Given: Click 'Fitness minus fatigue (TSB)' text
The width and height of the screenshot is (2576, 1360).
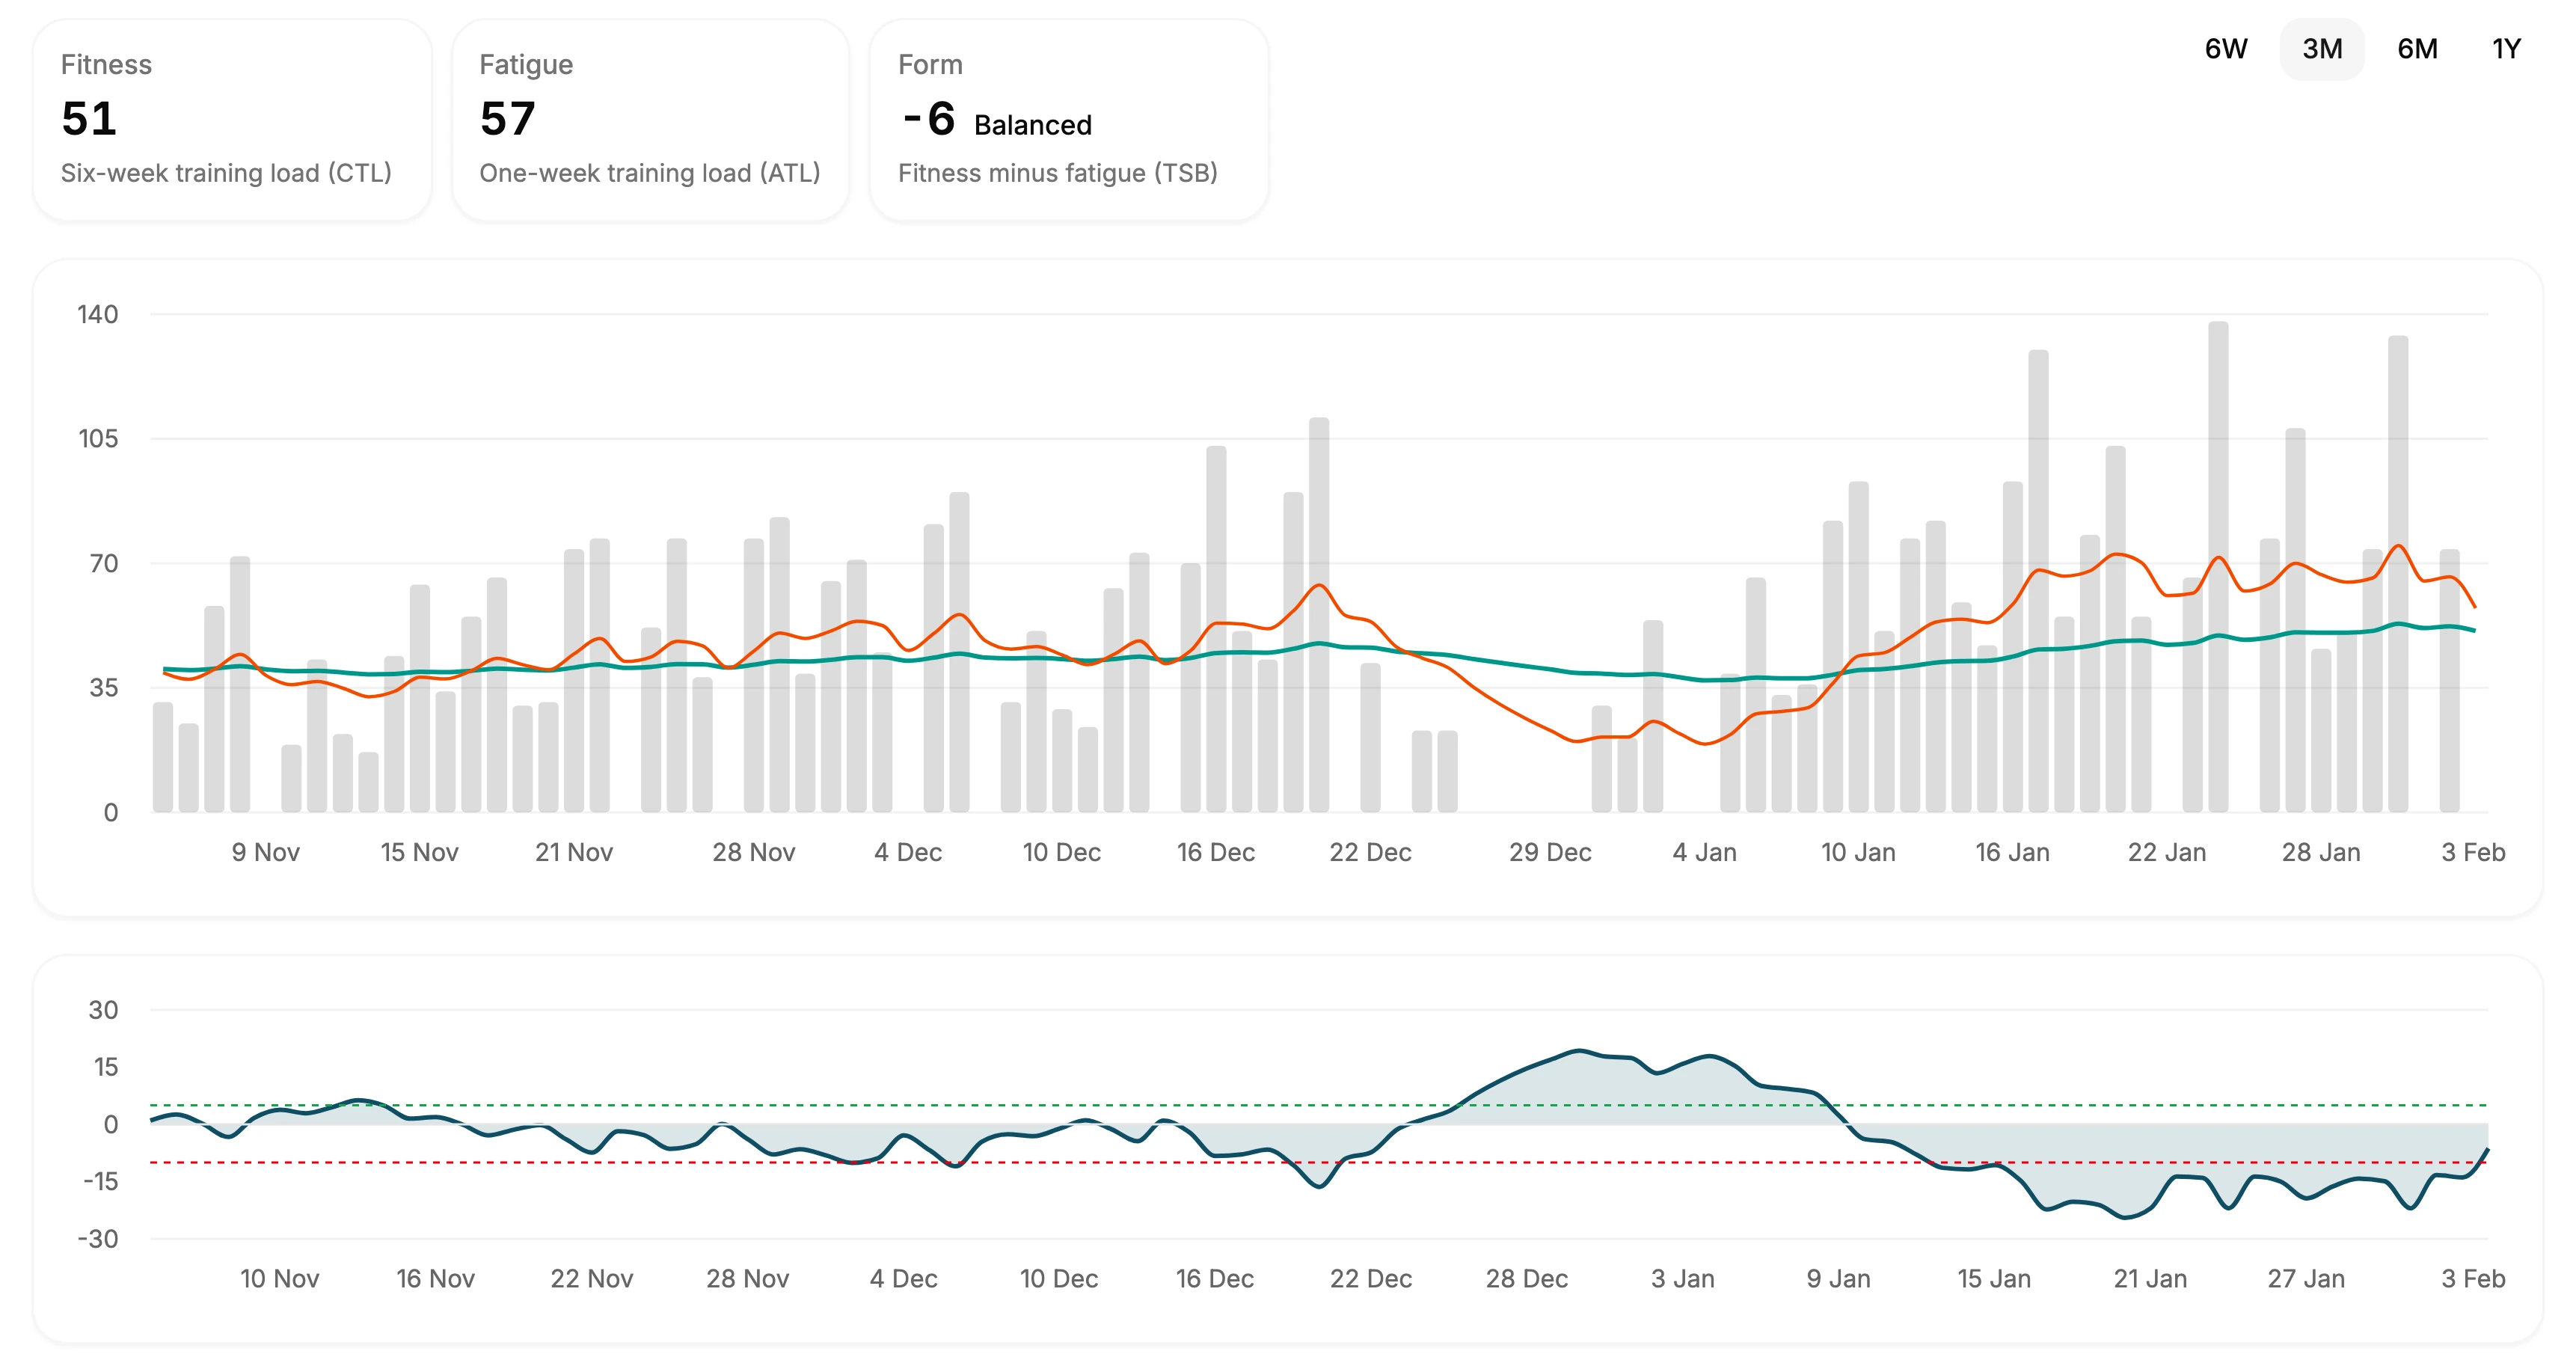Looking at the screenshot, I should point(1057,173).
